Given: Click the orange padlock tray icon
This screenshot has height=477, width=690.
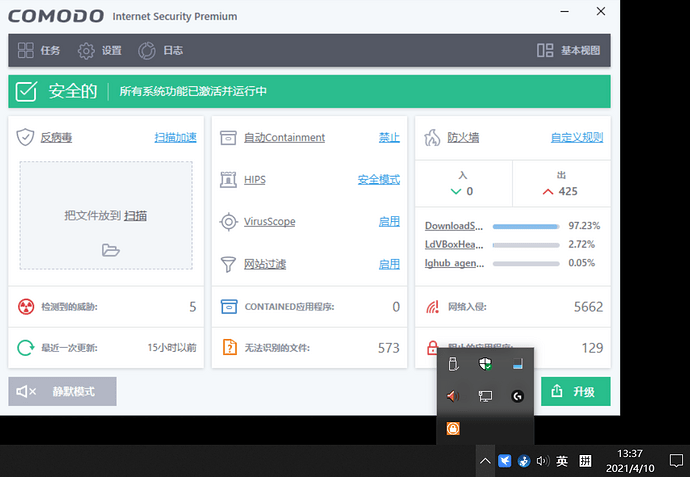Looking at the screenshot, I should pyautogui.click(x=453, y=428).
